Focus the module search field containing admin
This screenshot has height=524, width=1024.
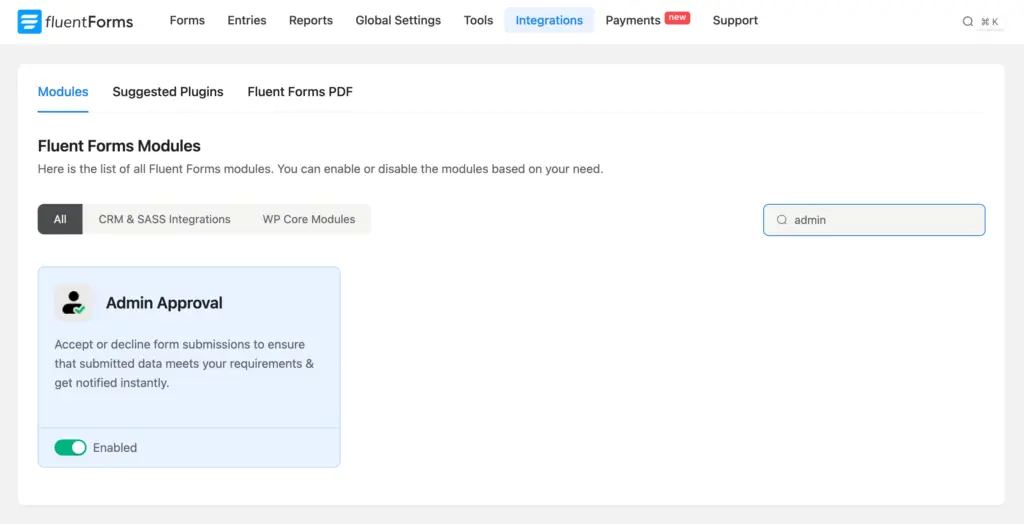[x=874, y=220]
